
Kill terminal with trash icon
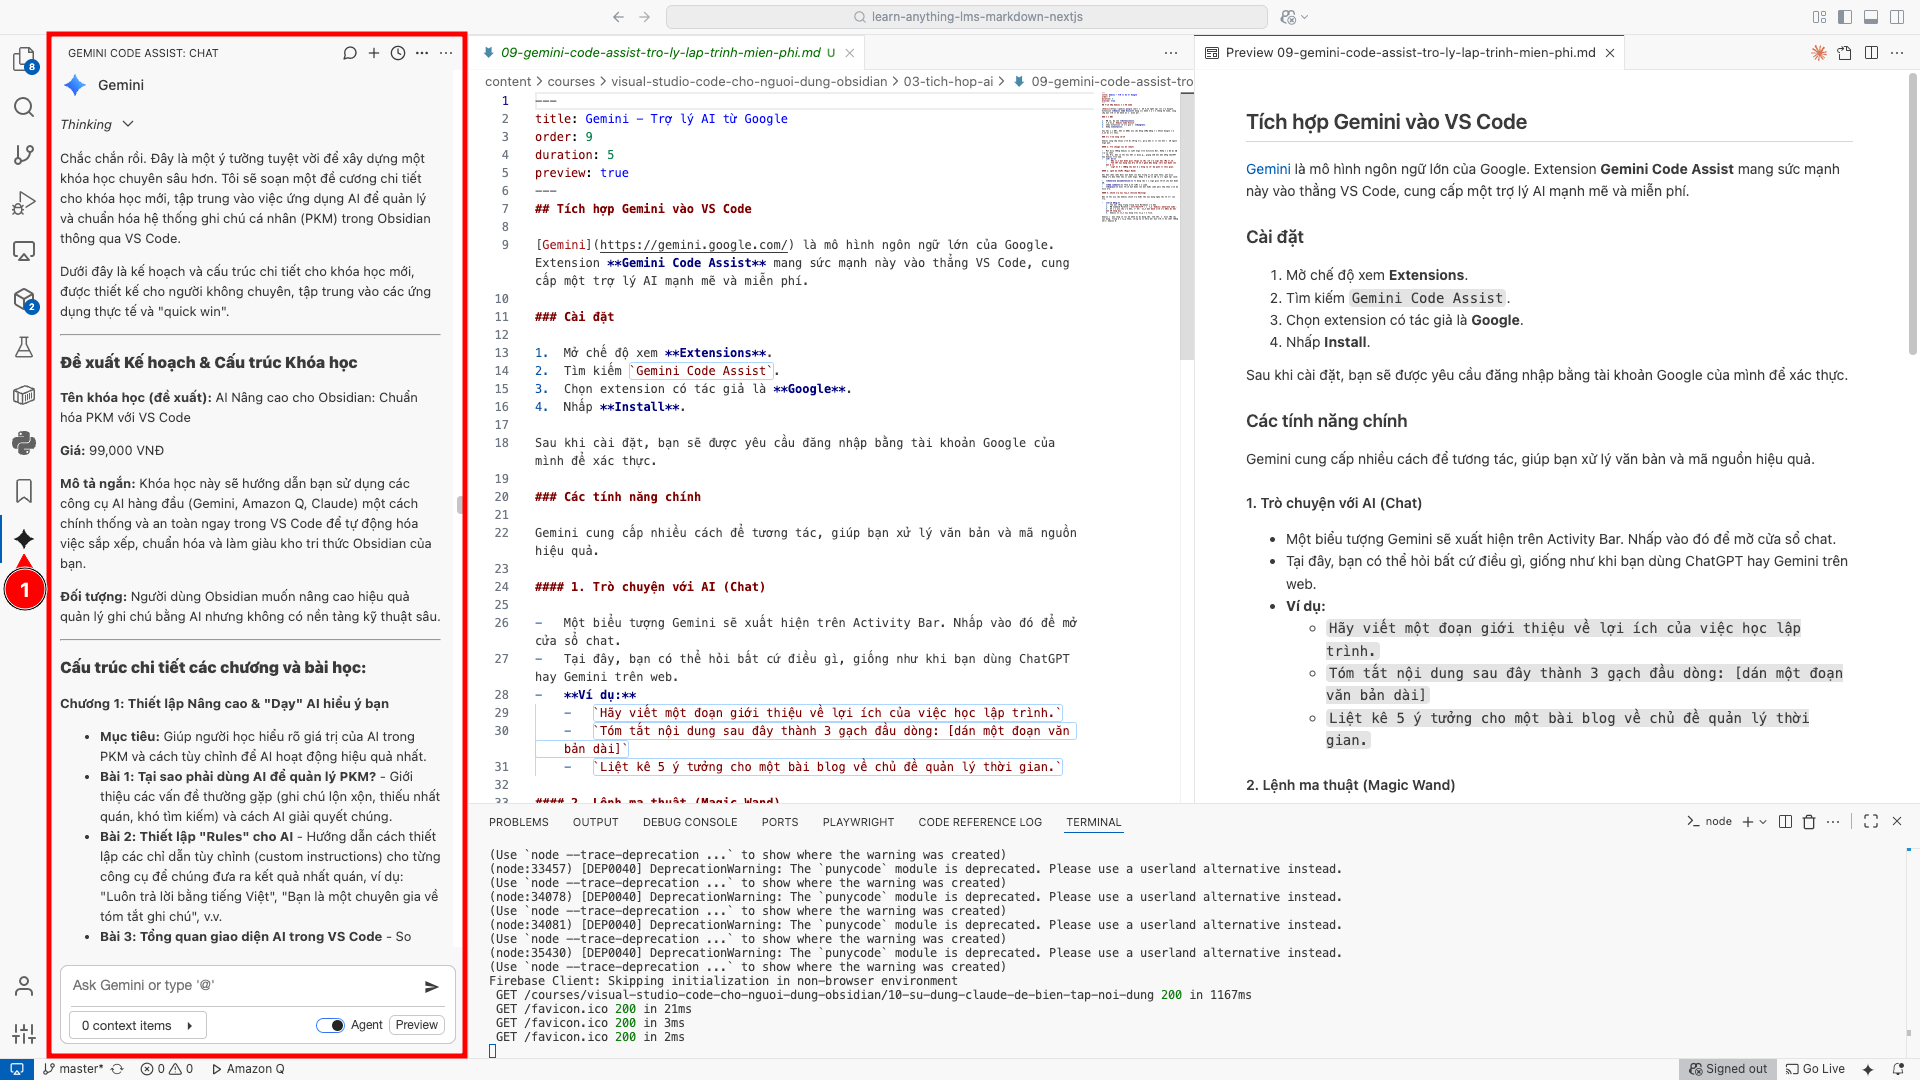tap(1809, 822)
